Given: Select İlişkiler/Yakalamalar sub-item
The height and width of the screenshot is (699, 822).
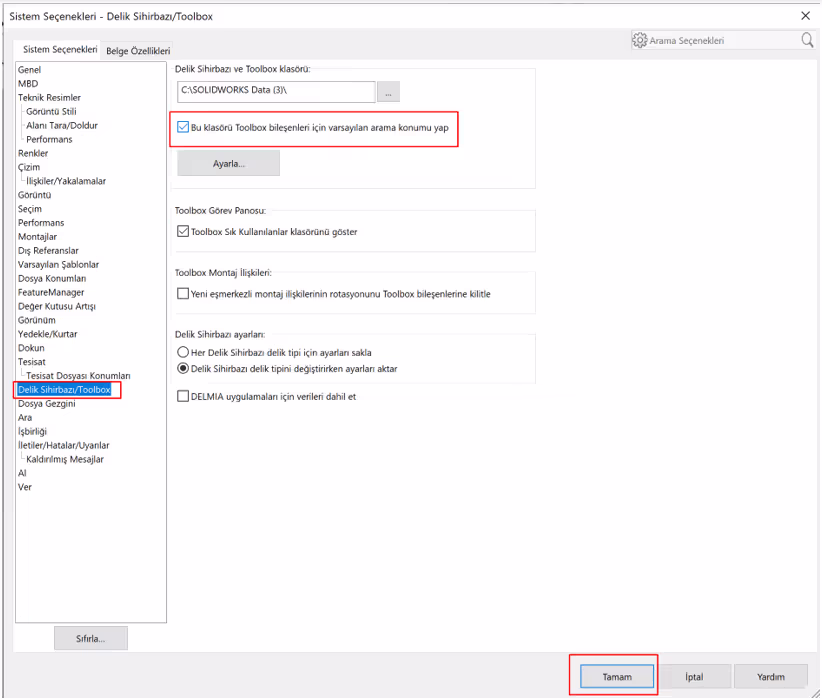Looking at the screenshot, I should (x=66, y=181).
